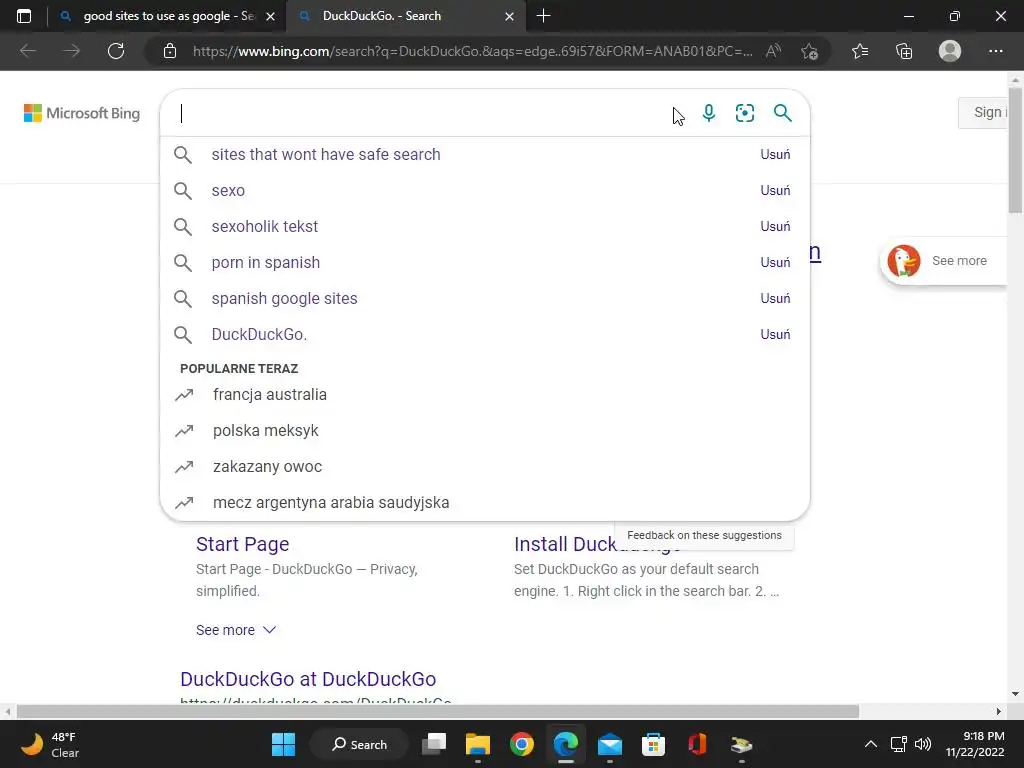Click the magnifier search button in Bing box
The width and height of the screenshot is (1024, 768).
point(782,113)
